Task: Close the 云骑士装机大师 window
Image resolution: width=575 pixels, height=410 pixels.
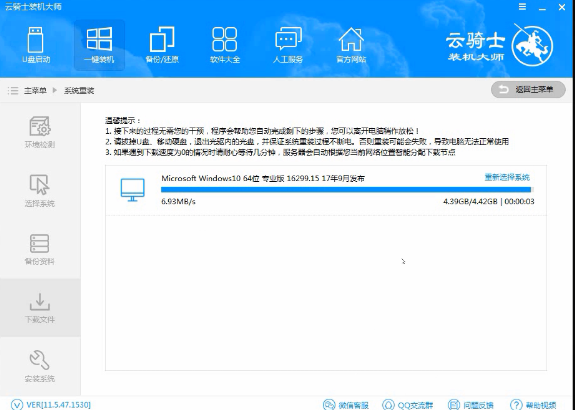Action: coord(562,7)
